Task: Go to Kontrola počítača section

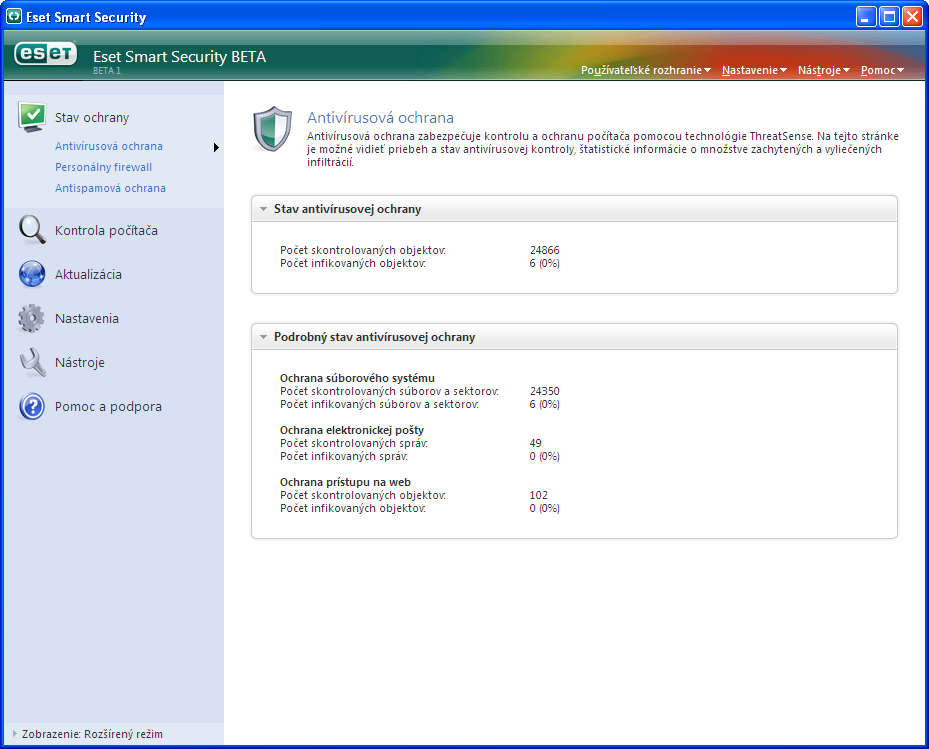Action: (106, 231)
